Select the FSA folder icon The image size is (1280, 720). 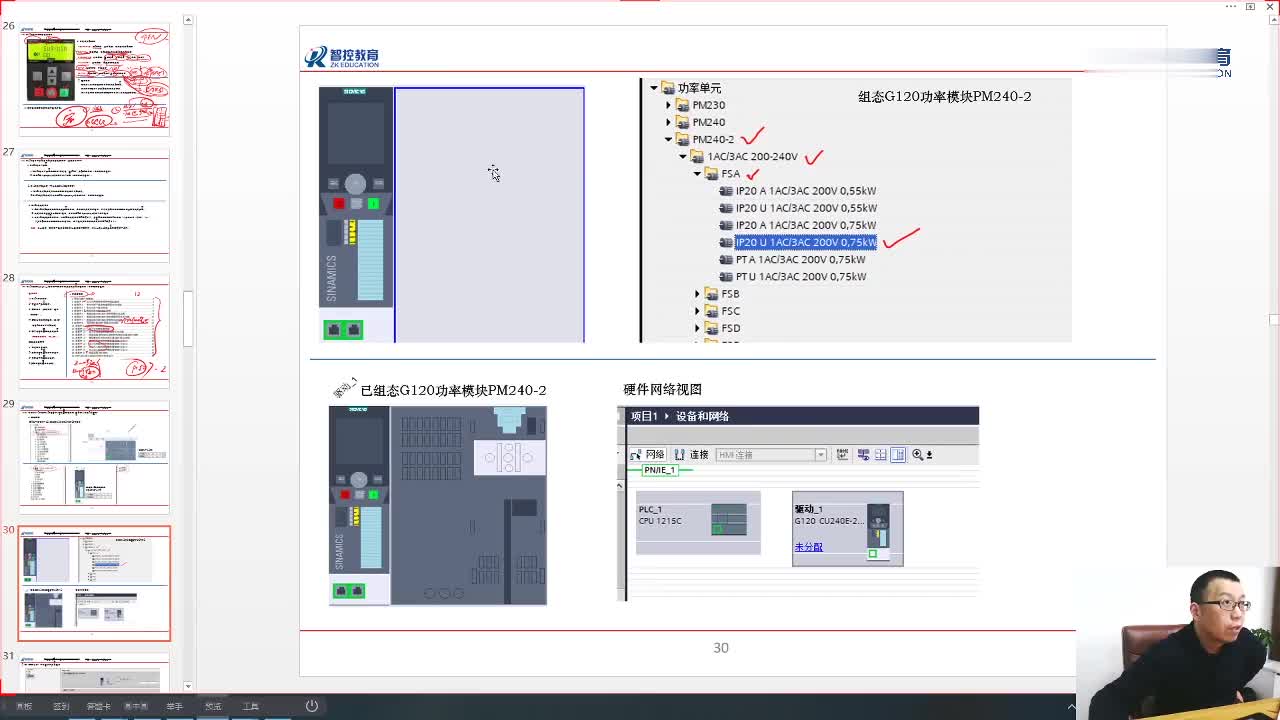pos(711,174)
